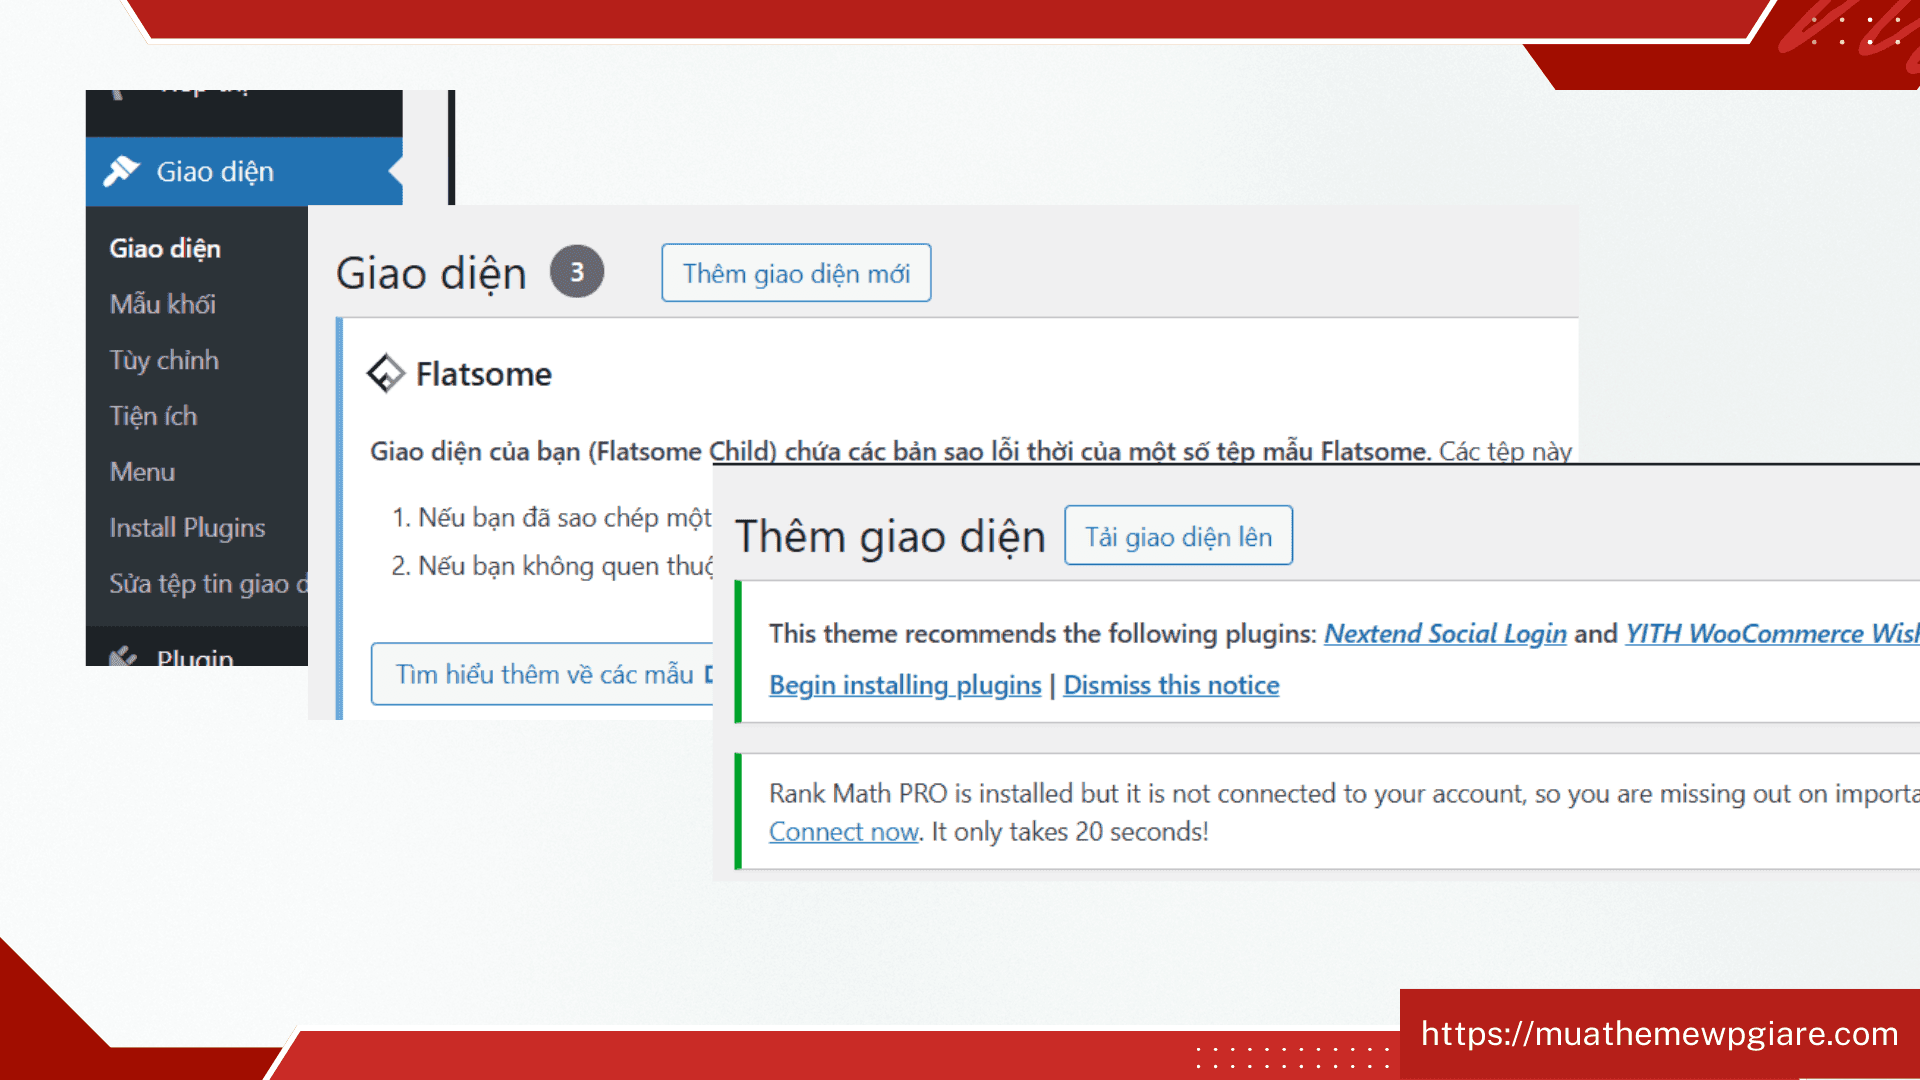Click Begin installing plugins link
1920x1080 pixels.
pyautogui.click(x=905, y=686)
